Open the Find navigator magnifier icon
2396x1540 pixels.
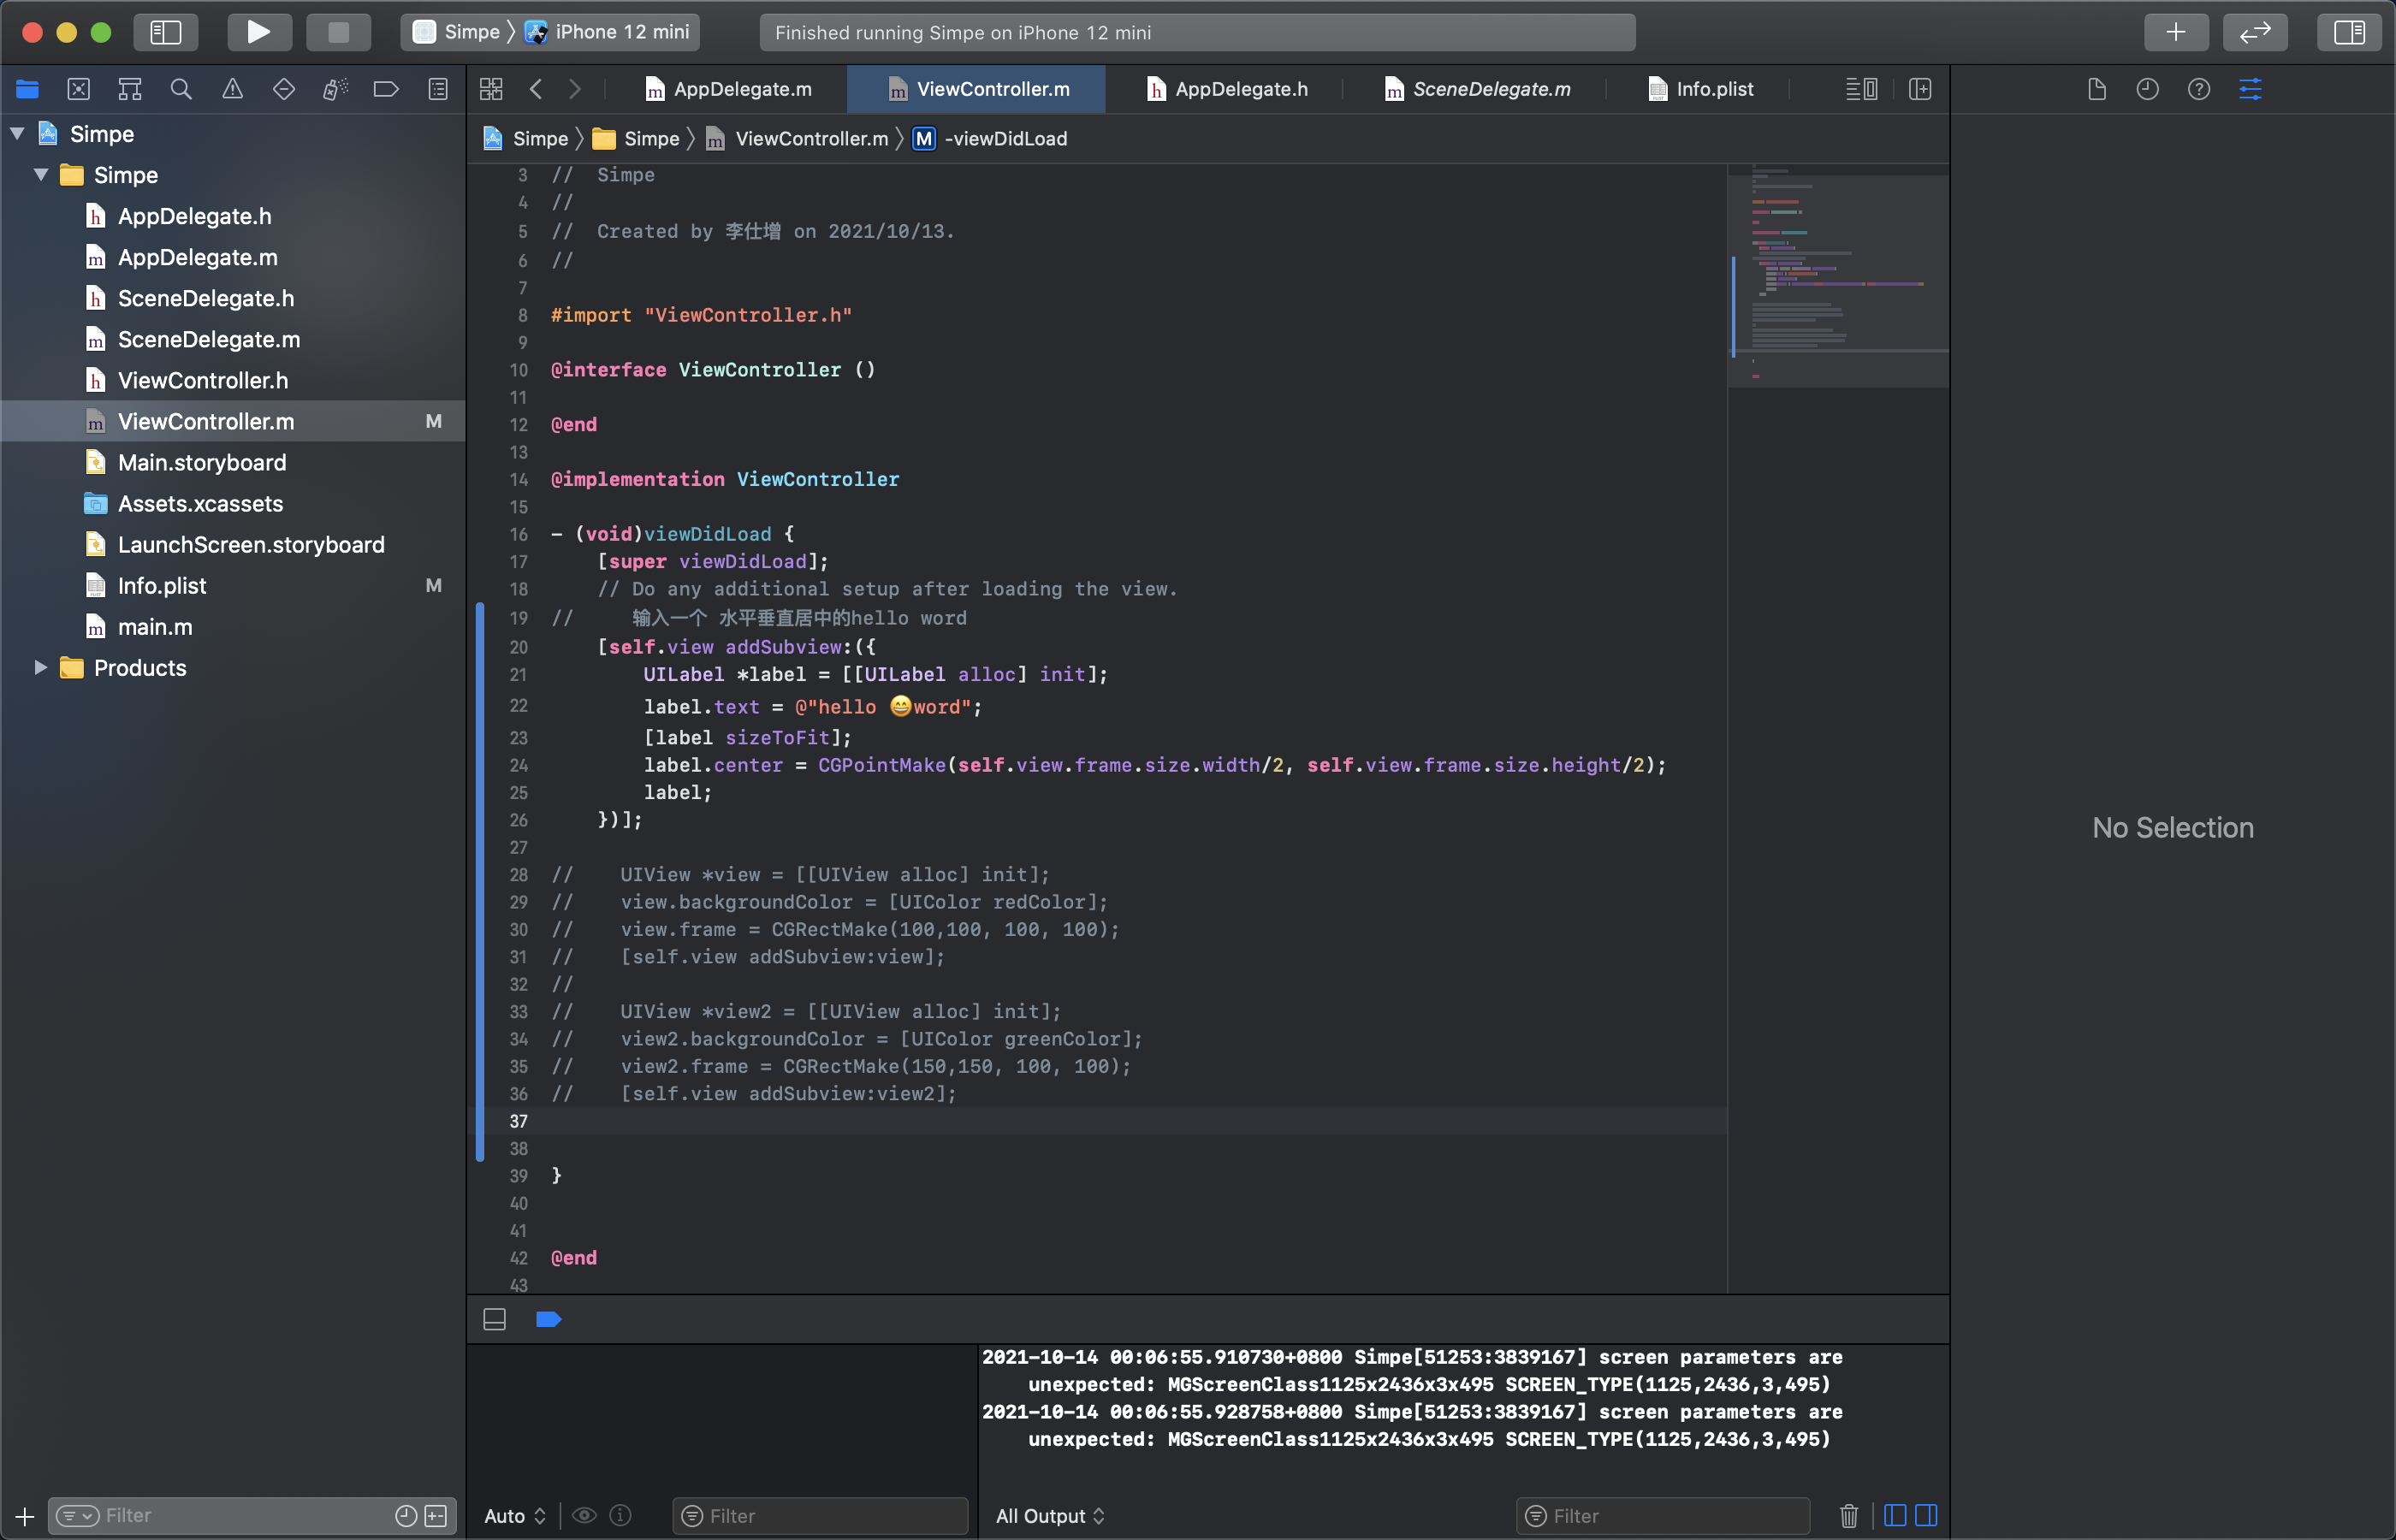(x=181, y=89)
